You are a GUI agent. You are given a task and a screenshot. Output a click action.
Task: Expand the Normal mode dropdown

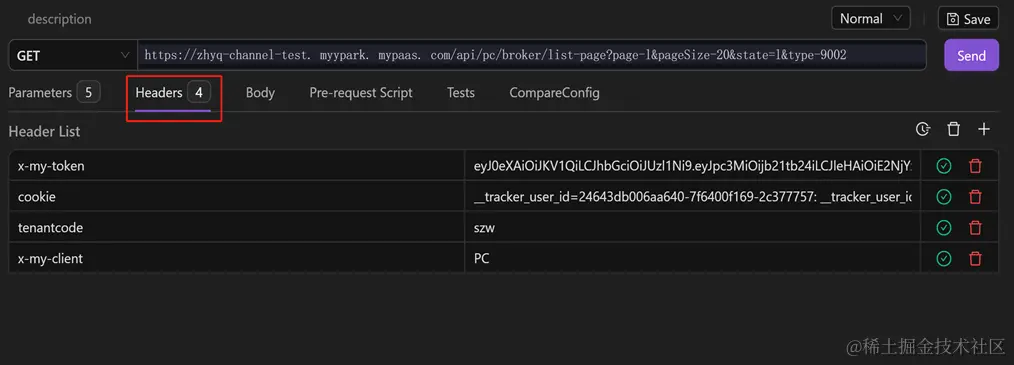click(870, 19)
